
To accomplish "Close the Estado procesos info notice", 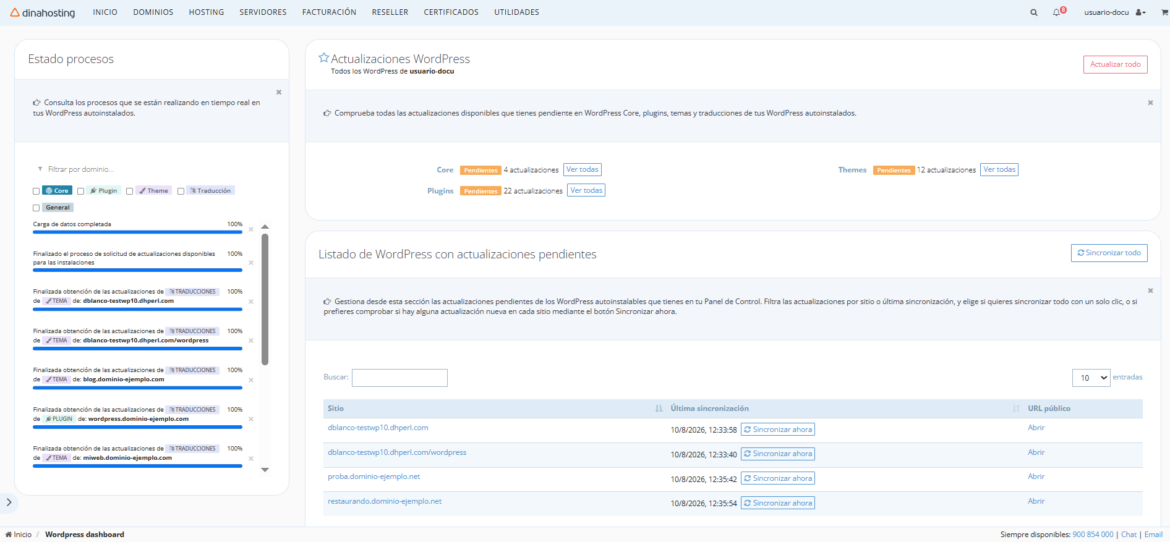I will (x=279, y=92).
